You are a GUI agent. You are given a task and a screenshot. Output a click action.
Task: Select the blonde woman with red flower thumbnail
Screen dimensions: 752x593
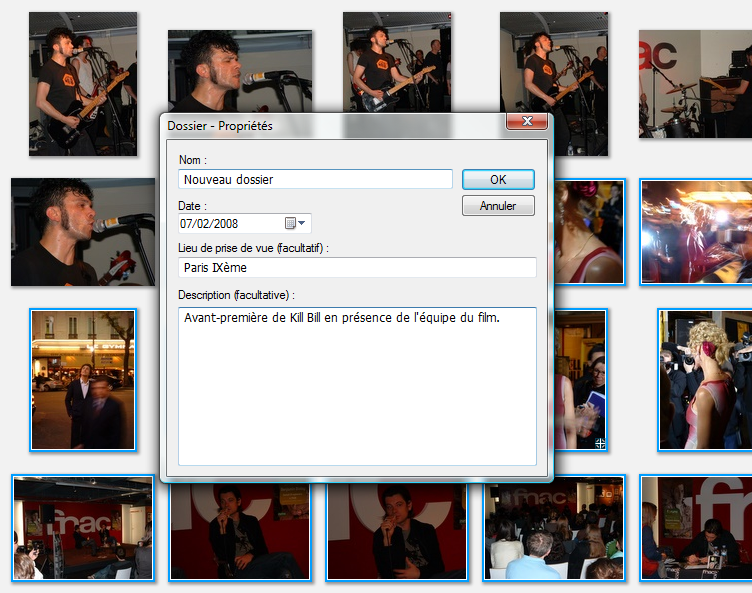pyautogui.click(x=705, y=380)
